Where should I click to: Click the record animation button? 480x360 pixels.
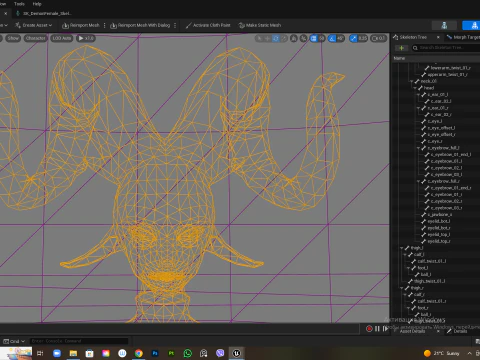tap(369, 329)
